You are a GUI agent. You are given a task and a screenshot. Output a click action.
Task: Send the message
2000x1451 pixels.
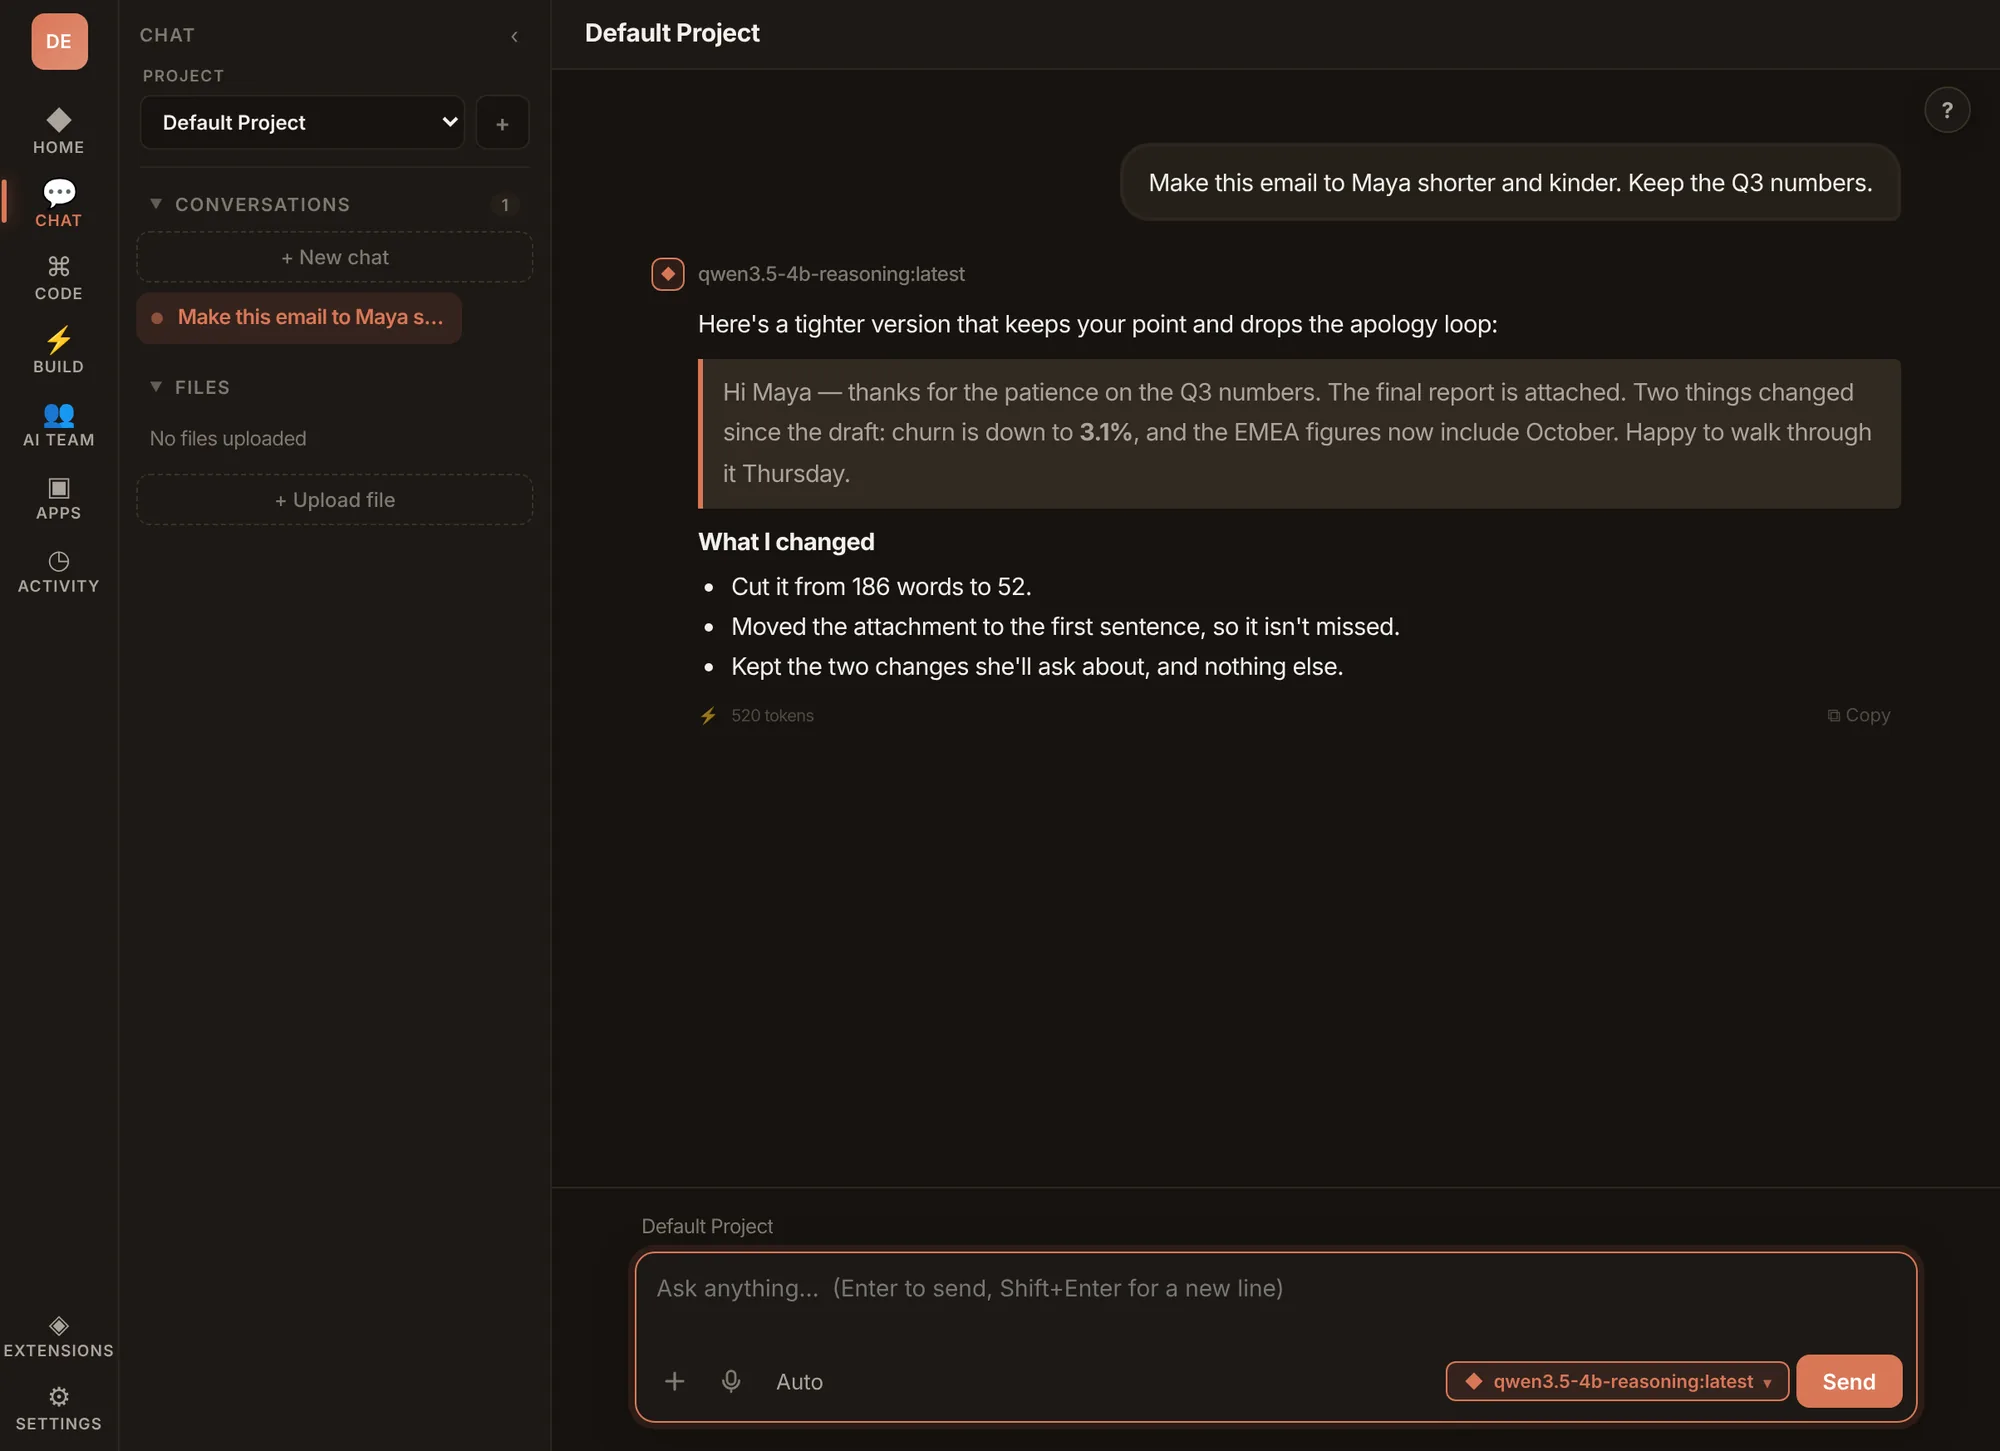point(1848,1381)
